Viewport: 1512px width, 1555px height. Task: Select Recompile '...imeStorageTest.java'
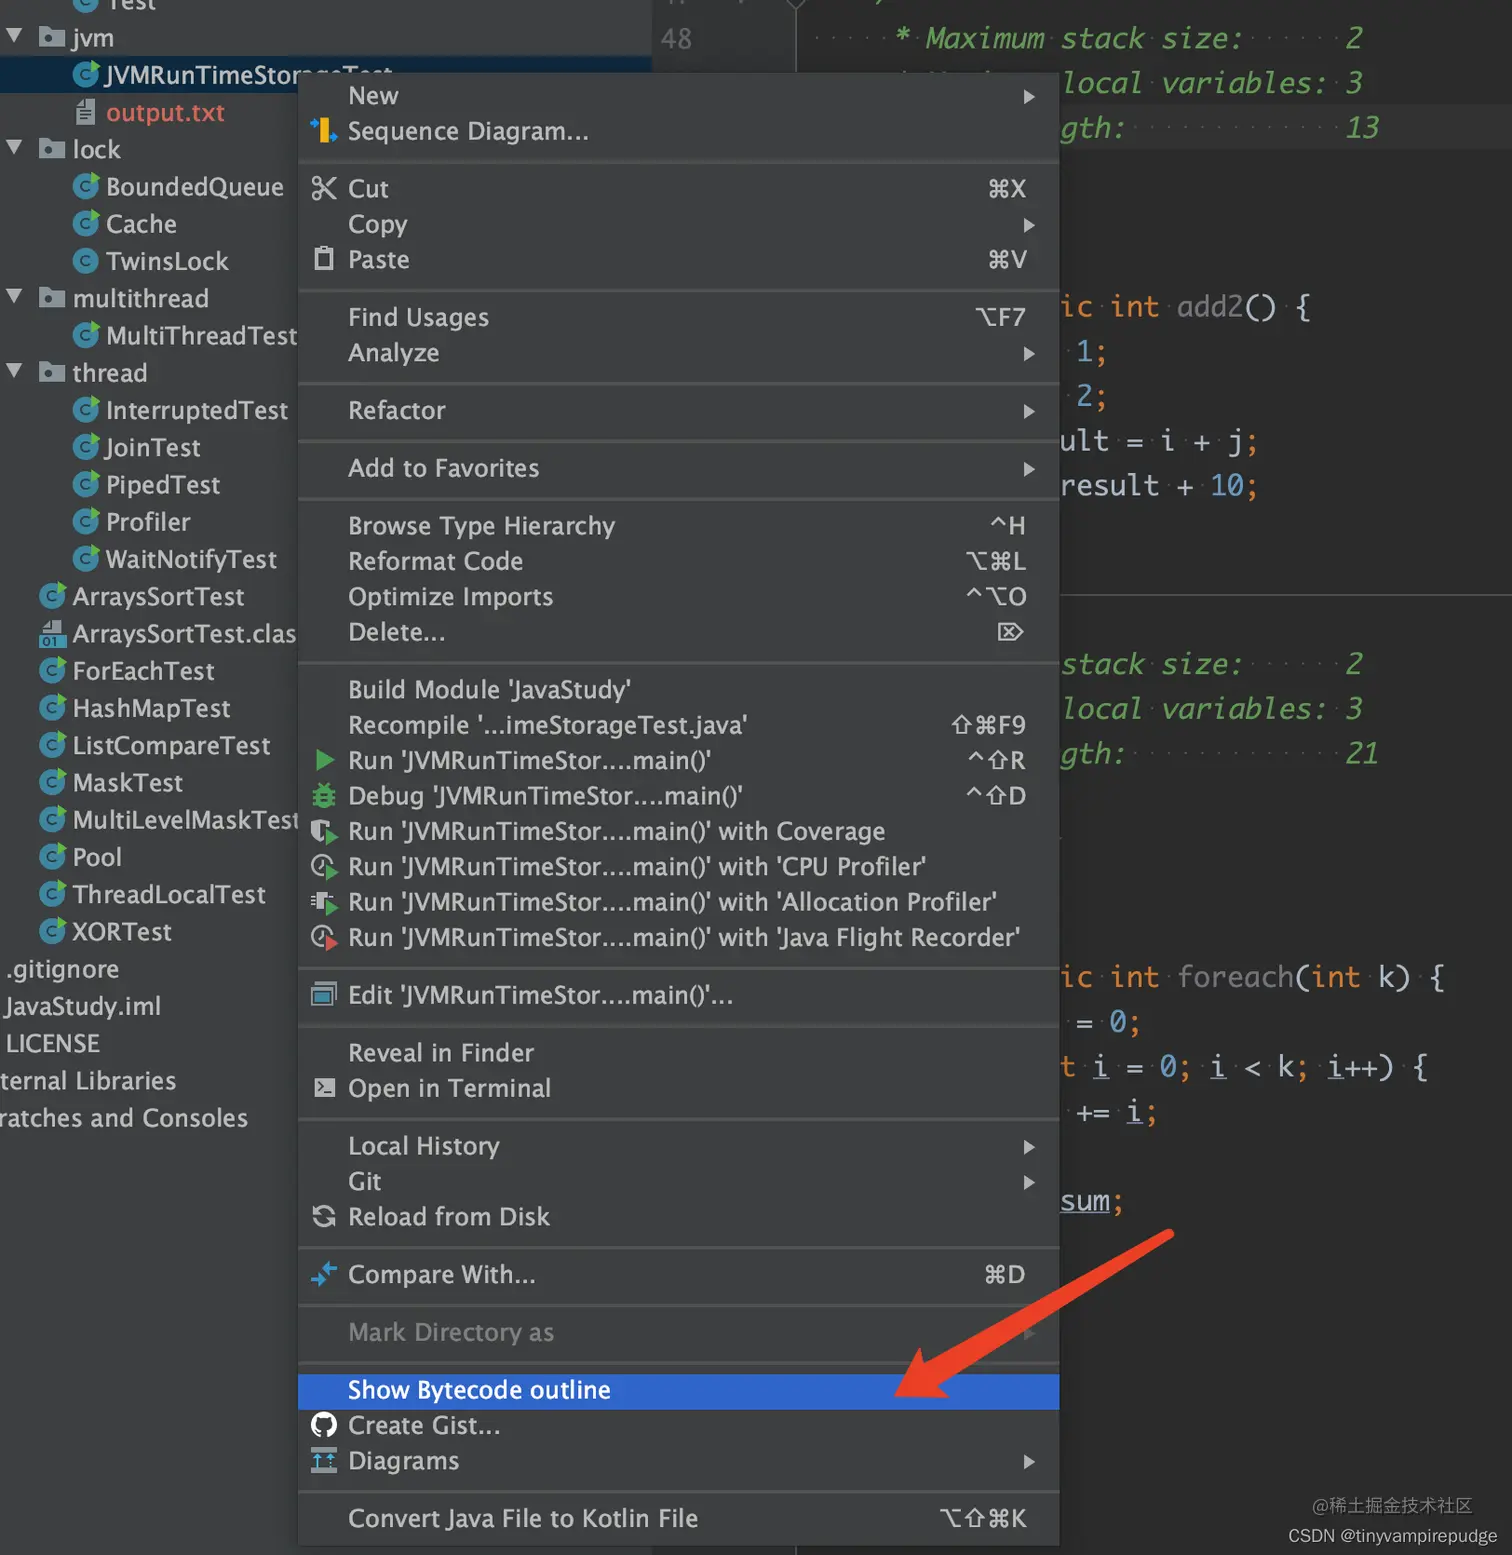679,725
